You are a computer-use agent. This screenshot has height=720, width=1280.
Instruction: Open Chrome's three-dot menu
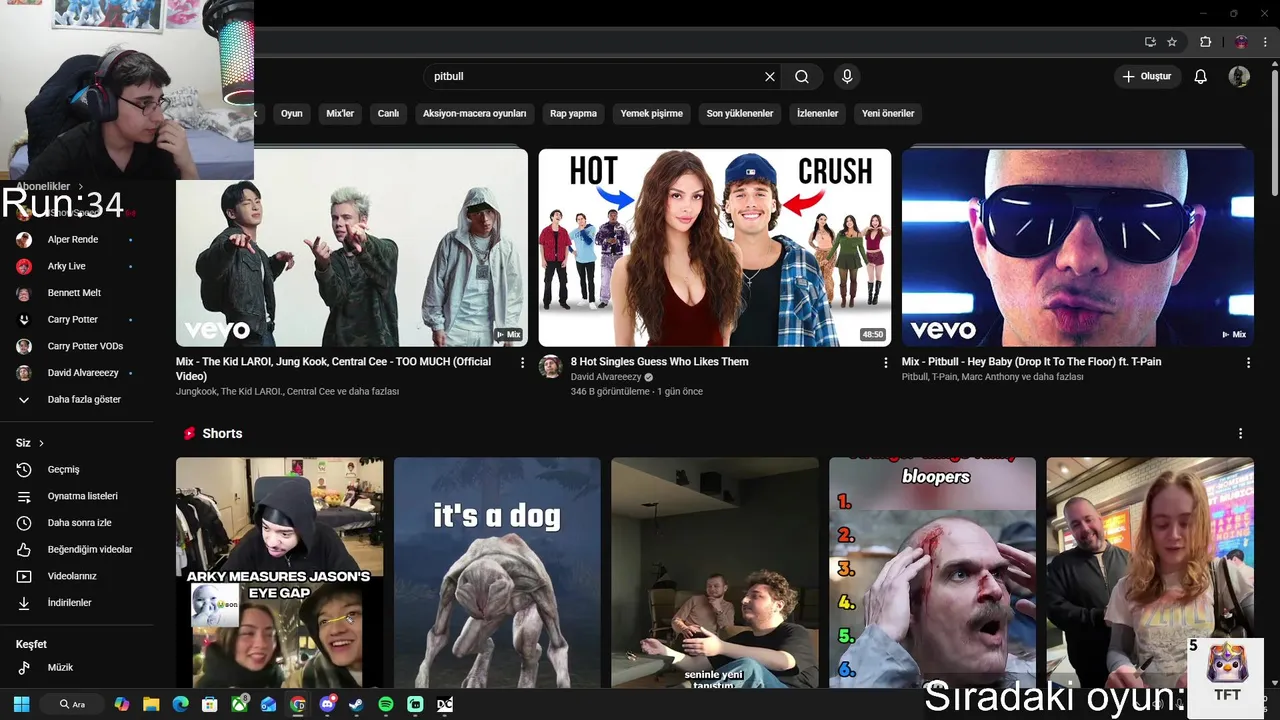1265,42
